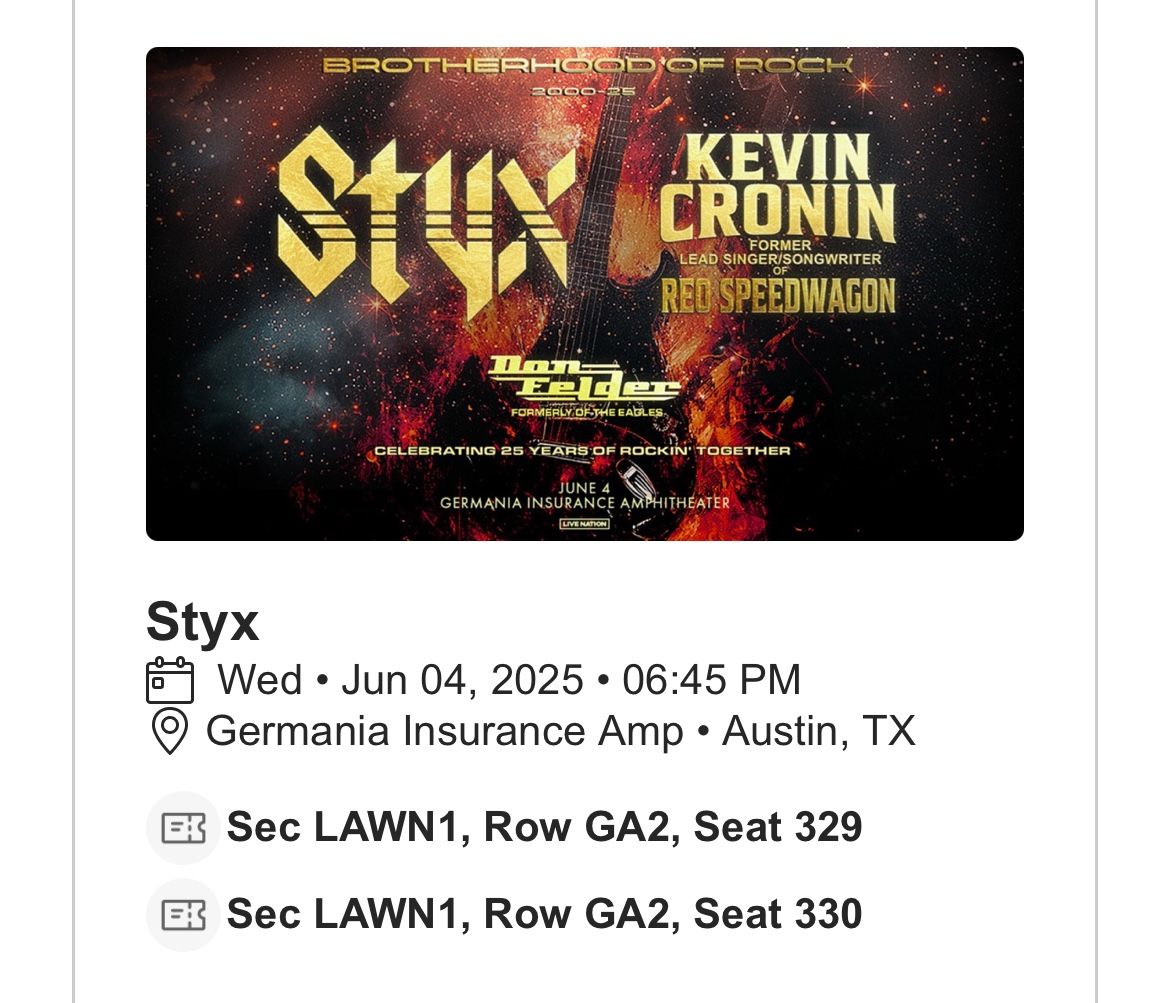Select the Sec LAWN1 Seat 329 ticket row
This screenshot has width=1170, height=1003.
544,828
